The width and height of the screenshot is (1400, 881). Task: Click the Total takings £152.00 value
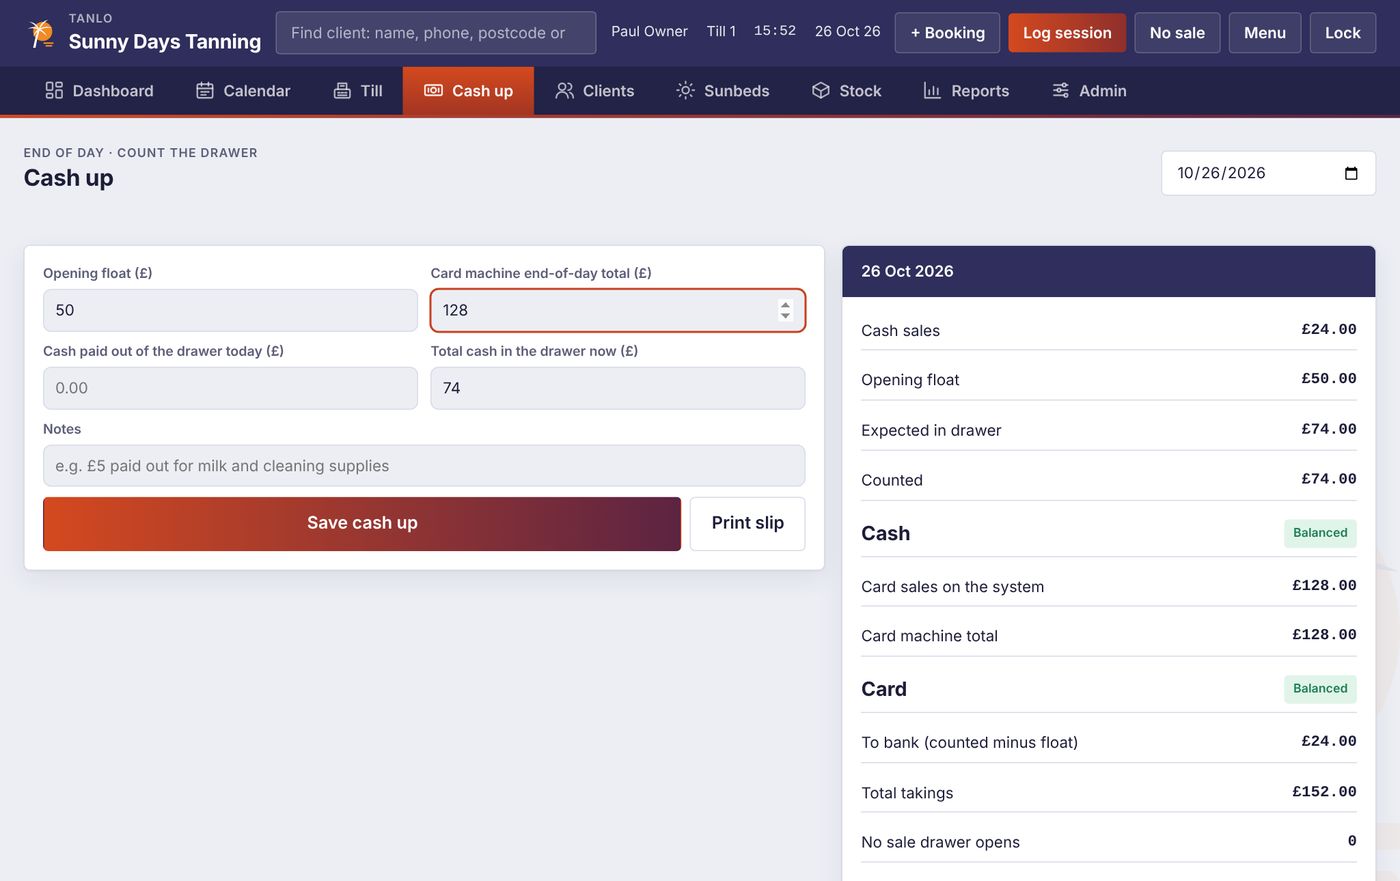tap(1324, 792)
